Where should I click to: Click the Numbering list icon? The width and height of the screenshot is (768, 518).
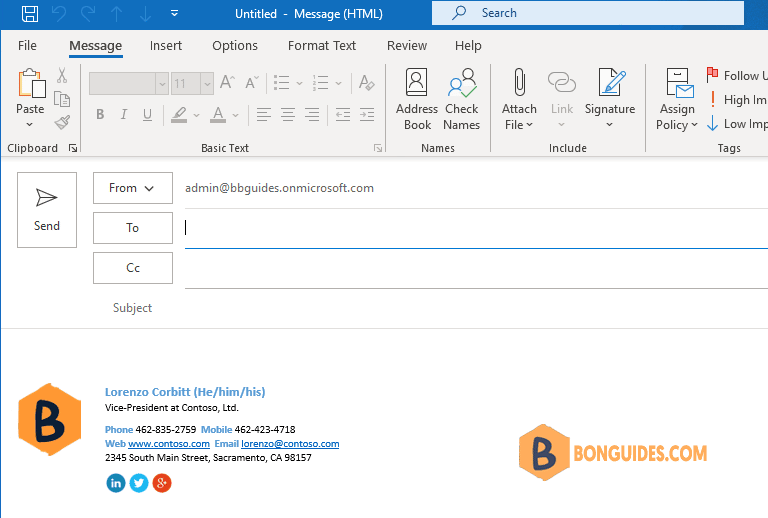tap(320, 82)
